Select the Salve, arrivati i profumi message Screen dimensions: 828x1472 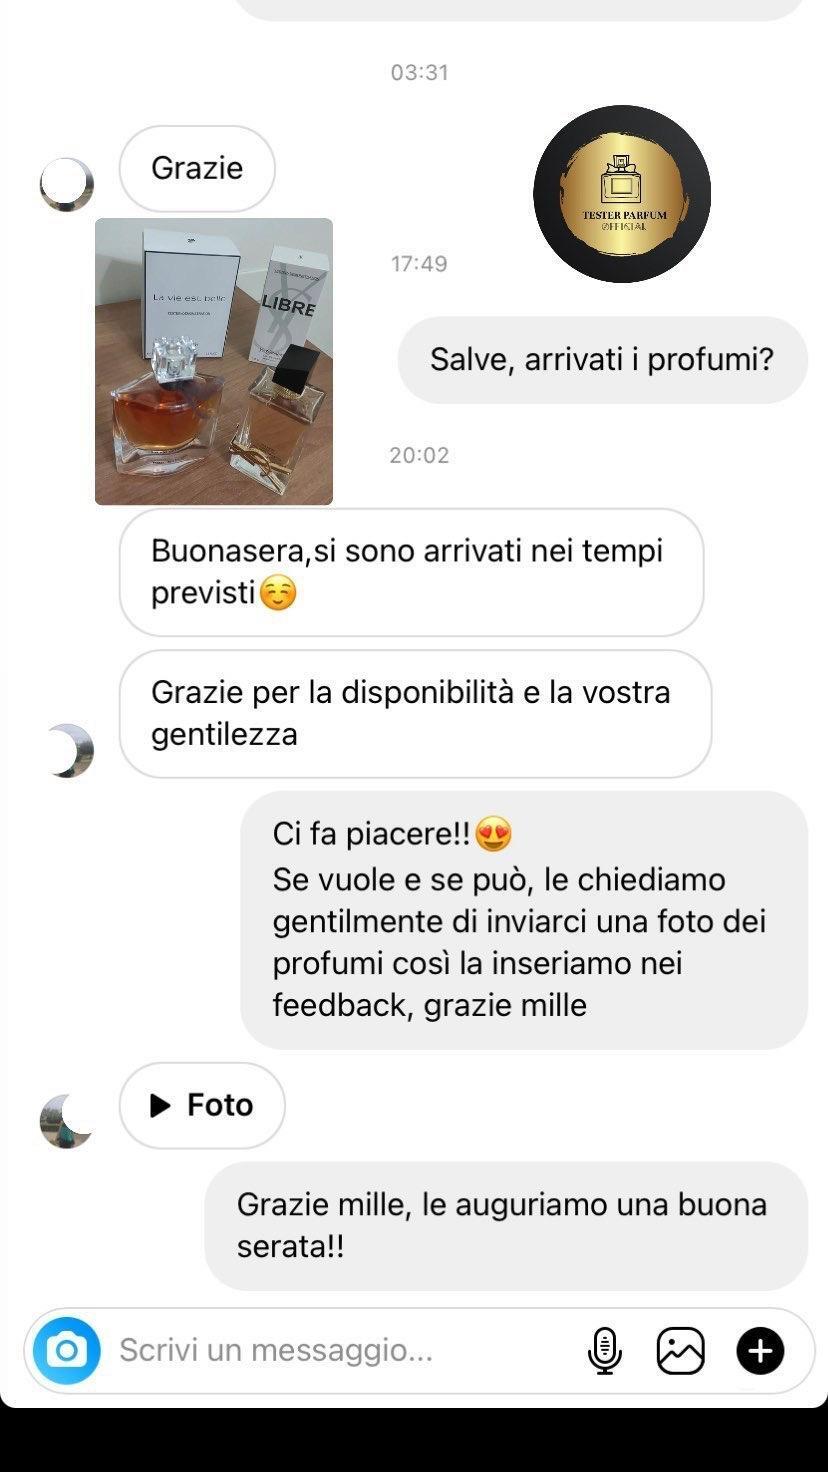[x=602, y=360]
